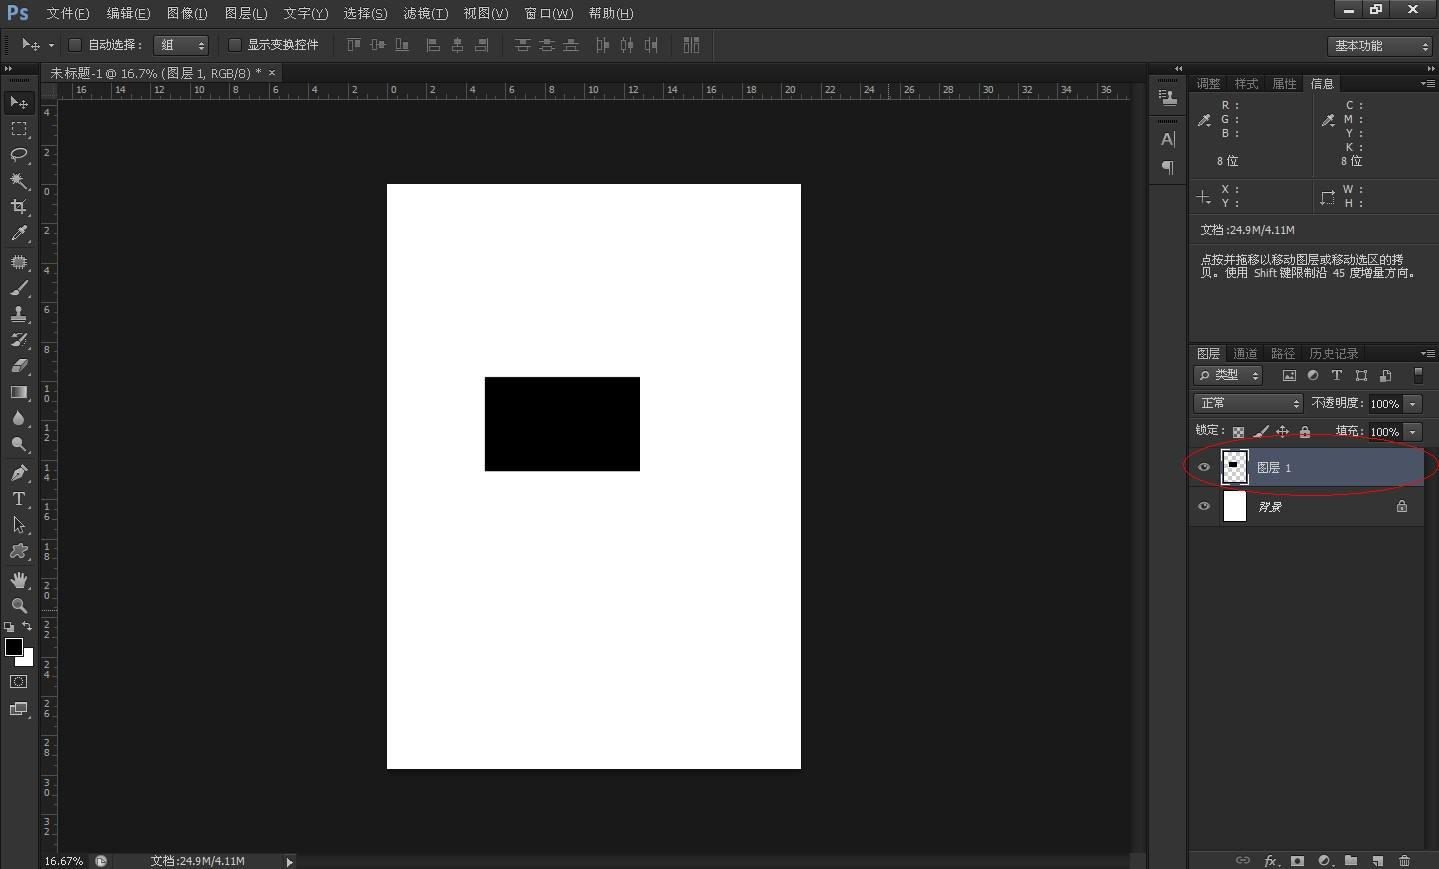Screen dimensions: 1439x869
Task: Select the Lasso tool
Action: (x=19, y=154)
